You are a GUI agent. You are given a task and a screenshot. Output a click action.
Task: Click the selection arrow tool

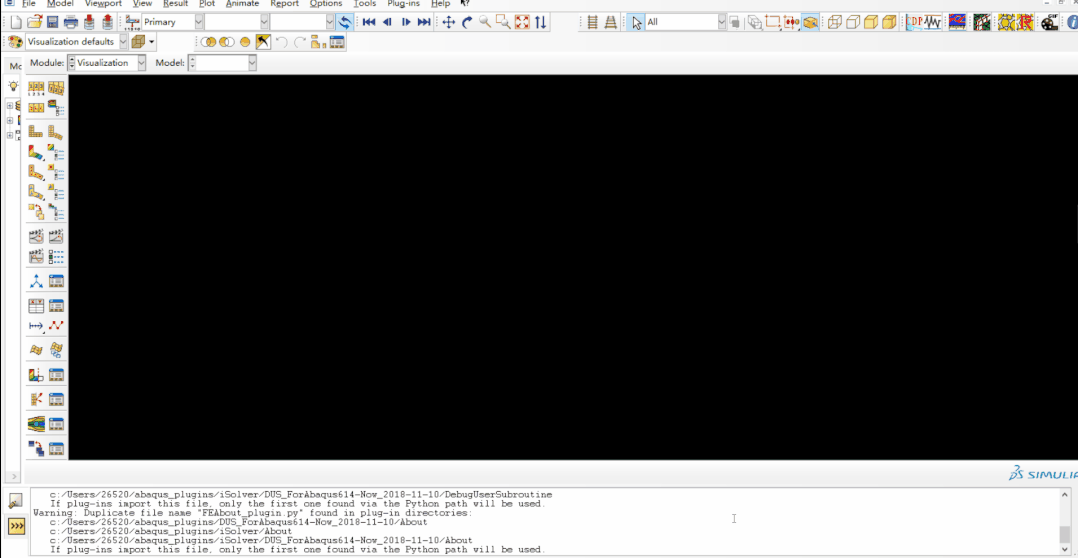(x=637, y=23)
